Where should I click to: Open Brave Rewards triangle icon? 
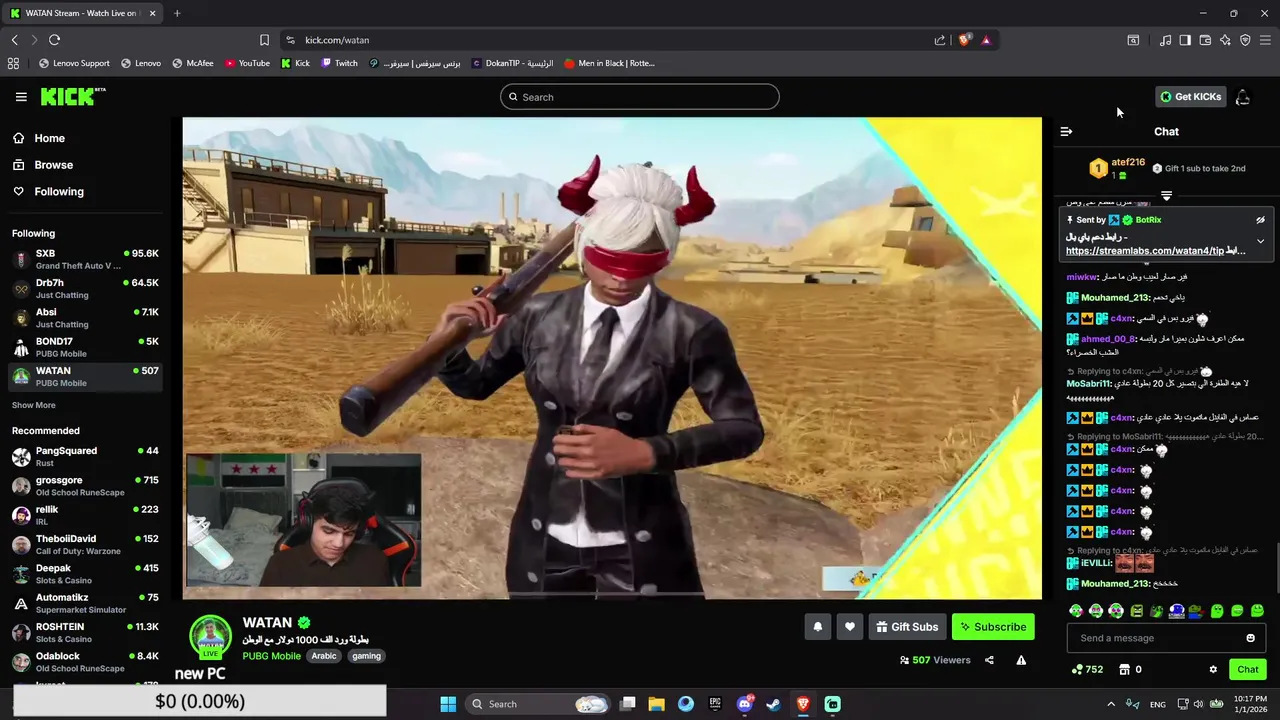[986, 40]
